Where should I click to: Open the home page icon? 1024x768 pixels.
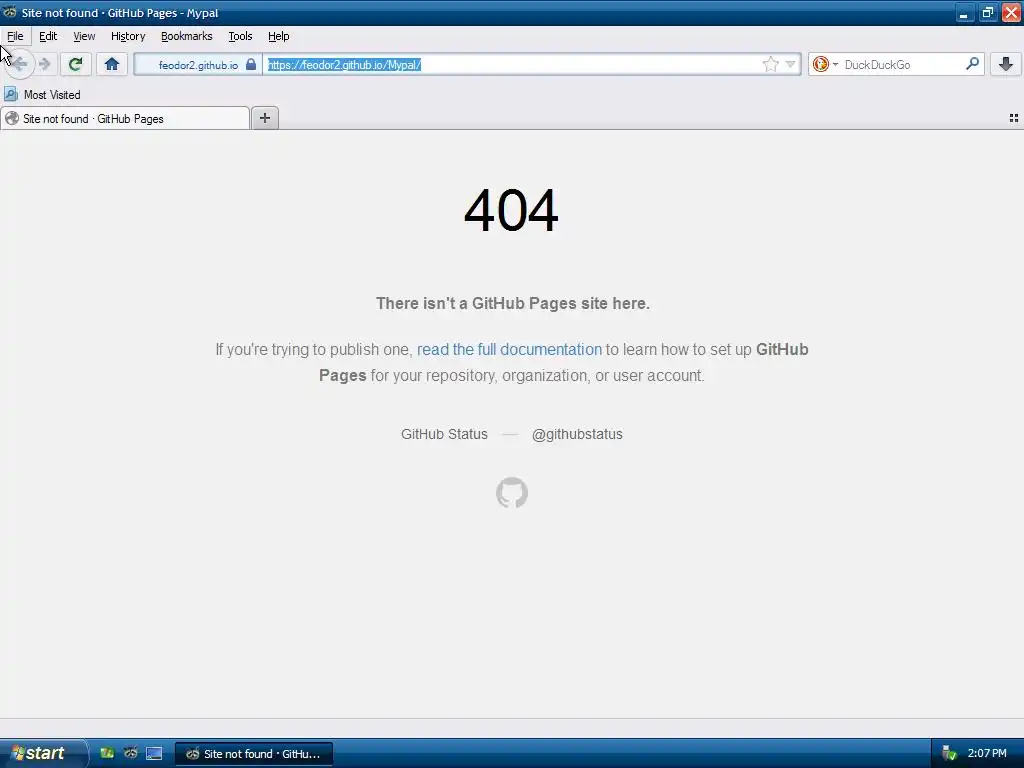tap(112, 64)
